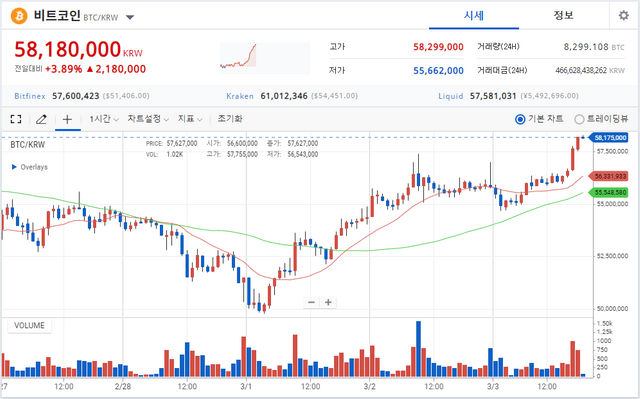The image size is (640, 399).
Task: Click the 58,180,000 current price text
Action: tap(67, 49)
